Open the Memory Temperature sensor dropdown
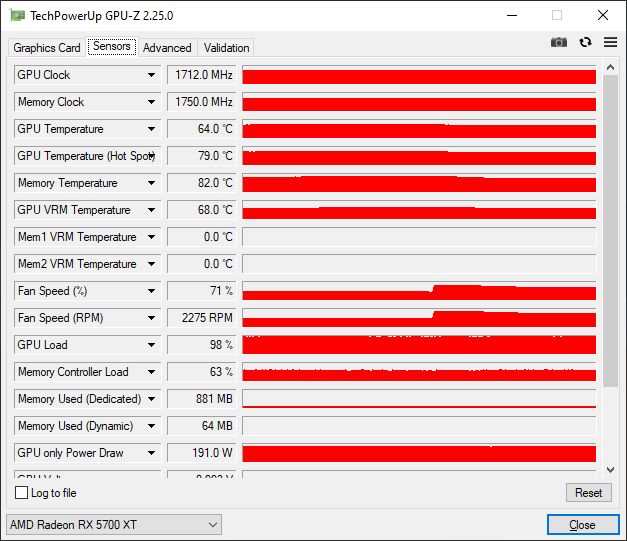The height and width of the screenshot is (541, 627). (151, 183)
